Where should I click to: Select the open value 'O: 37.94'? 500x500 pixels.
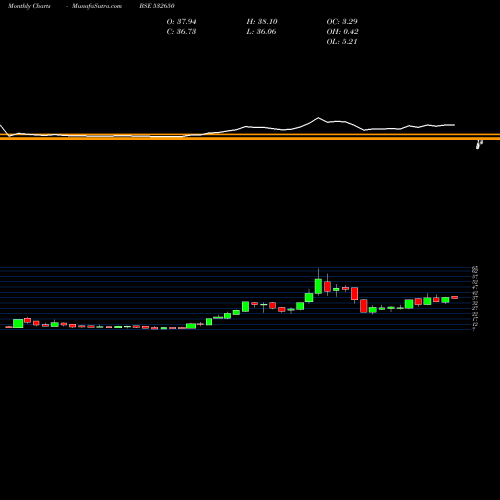(181, 22)
